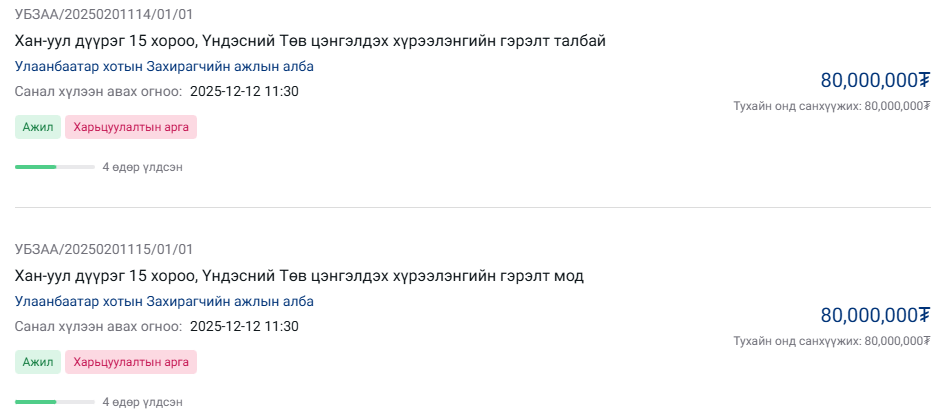The image size is (952, 416).
Task: Click Харьцуулалтын арга tag on the first tender
Action: (131, 127)
